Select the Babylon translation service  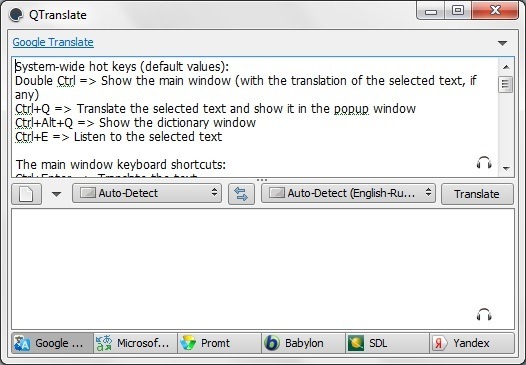coord(304,343)
